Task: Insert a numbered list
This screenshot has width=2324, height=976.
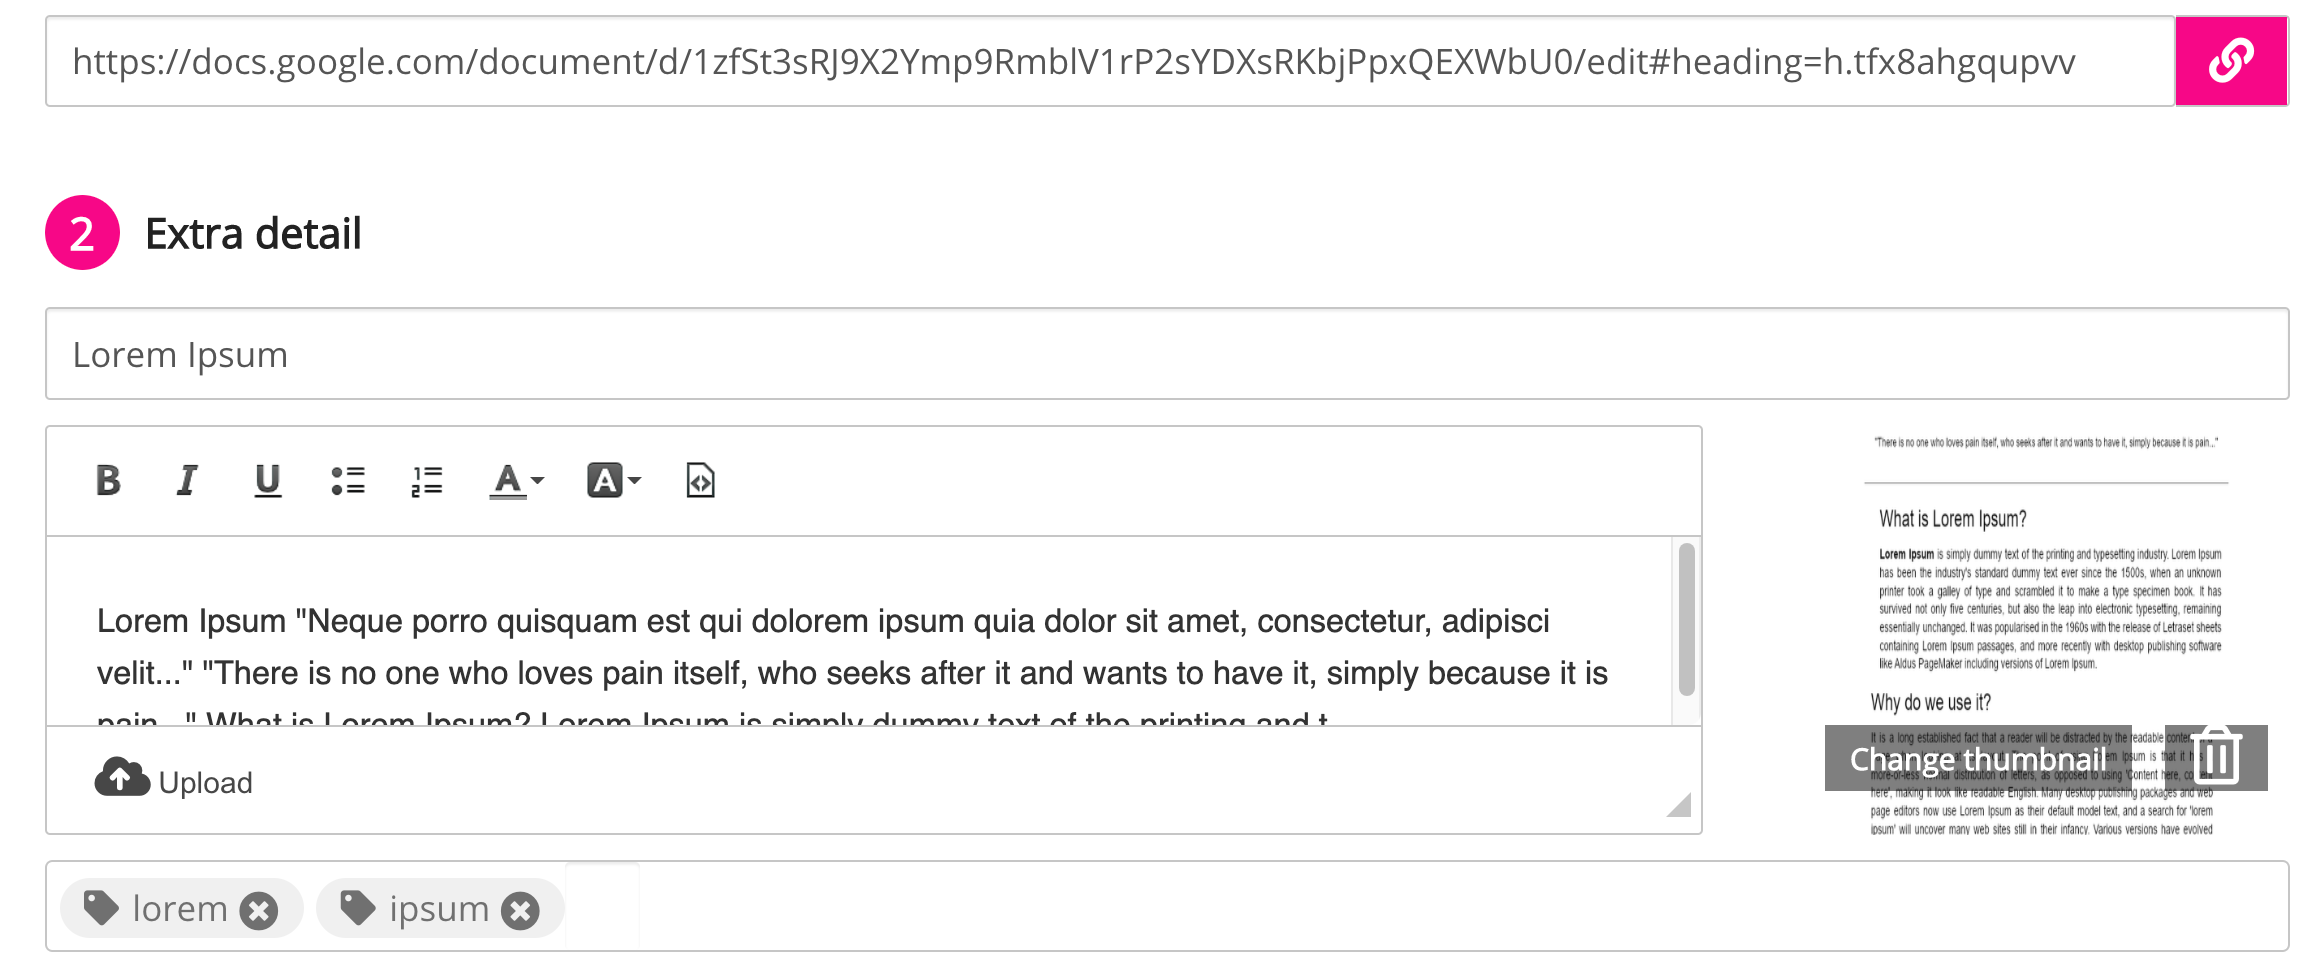Action: (x=427, y=481)
